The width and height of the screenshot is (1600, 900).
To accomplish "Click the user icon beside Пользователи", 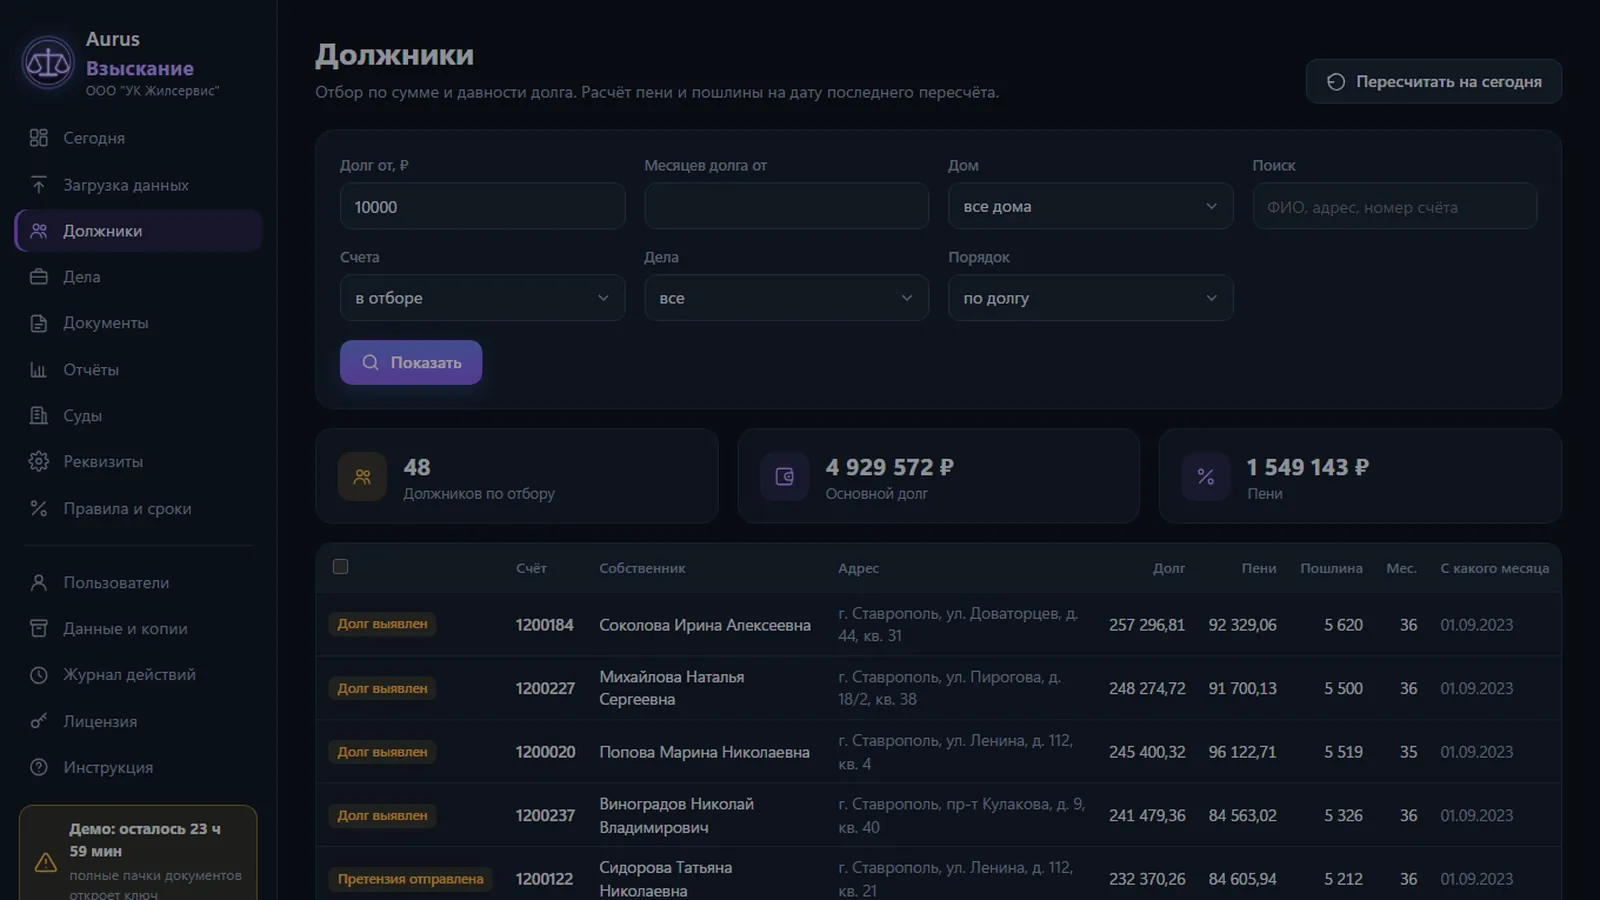I will pyautogui.click(x=39, y=583).
